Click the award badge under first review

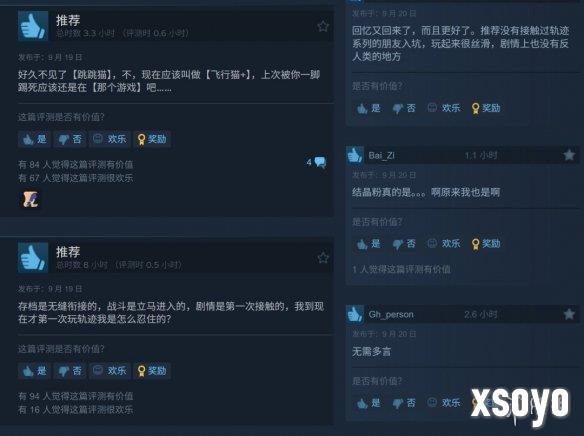(31, 200)
